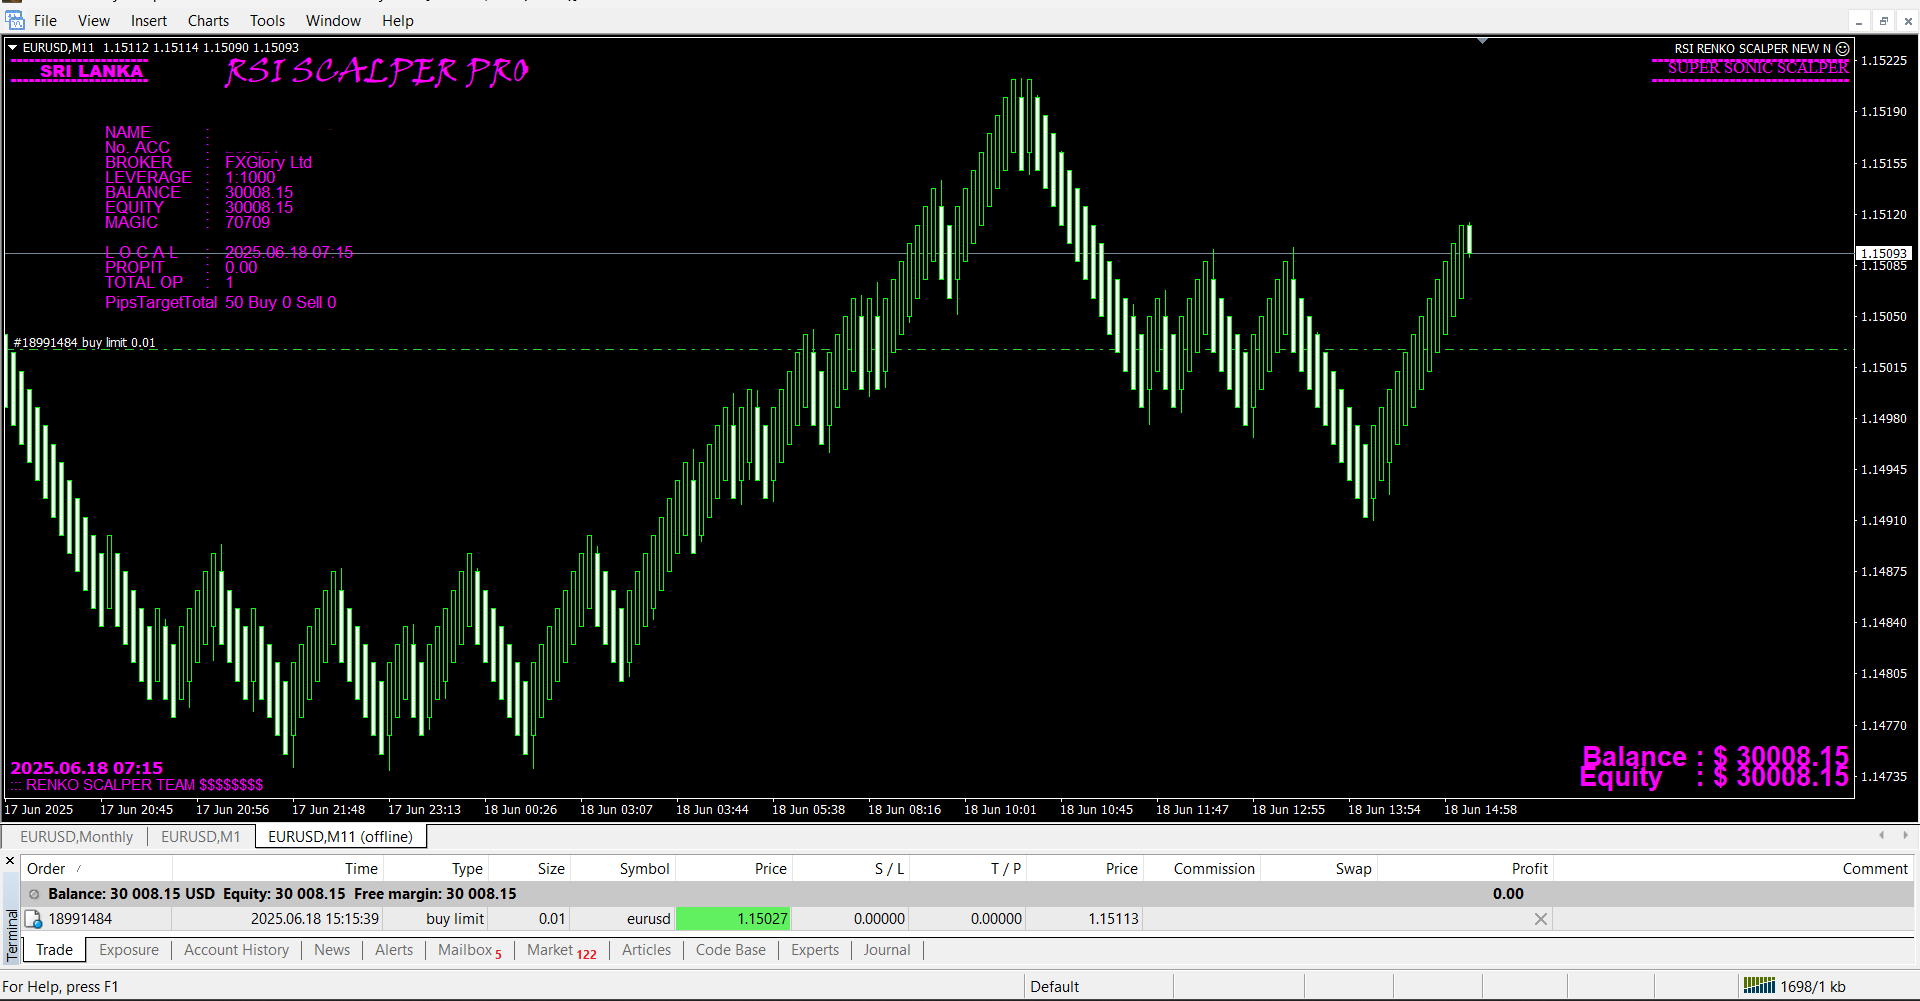
Task: Open the Charts menu
Action: (208, 21)
